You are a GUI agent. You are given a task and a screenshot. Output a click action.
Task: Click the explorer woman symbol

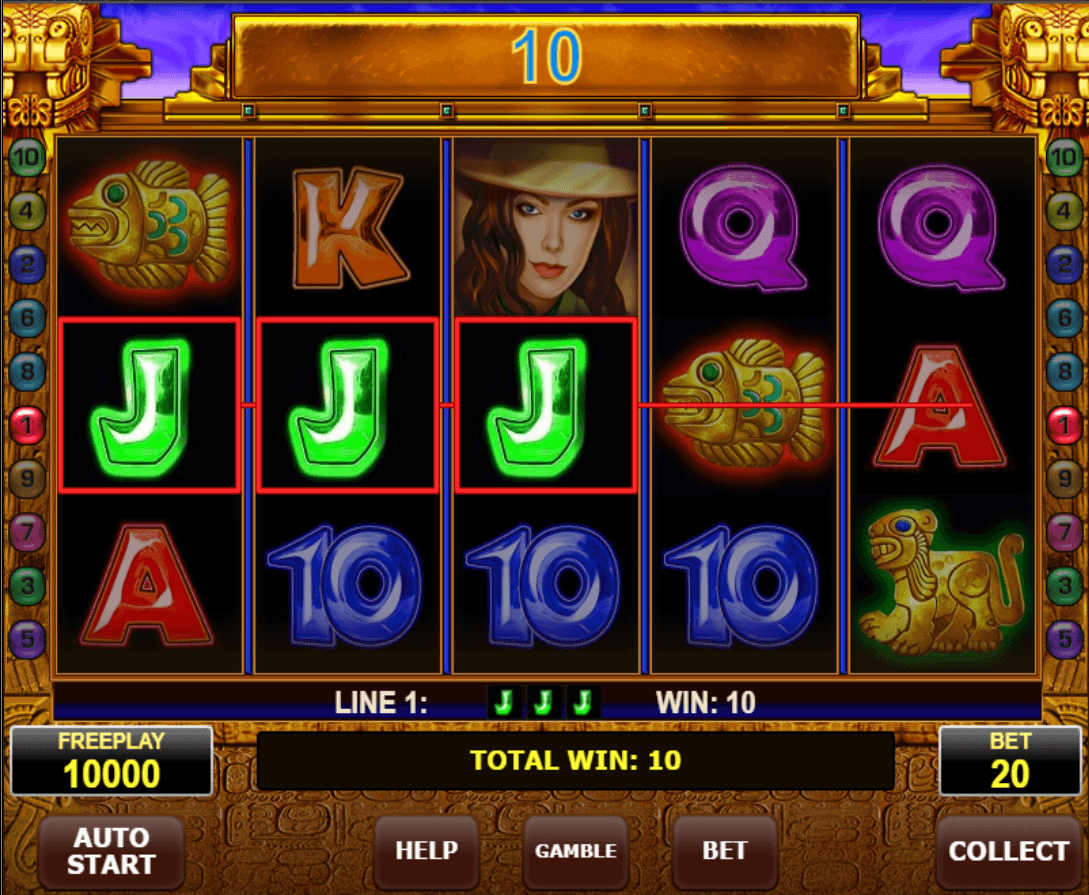point(546,227)
